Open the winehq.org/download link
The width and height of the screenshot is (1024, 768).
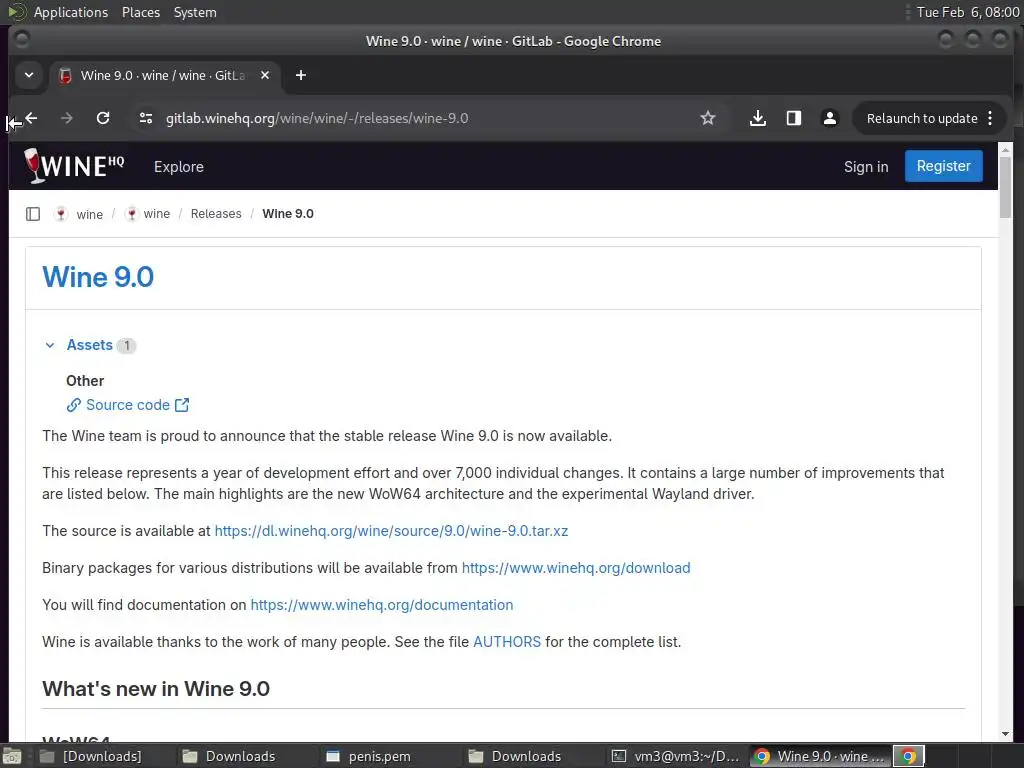pyautogui.click(x=576, y=568)
